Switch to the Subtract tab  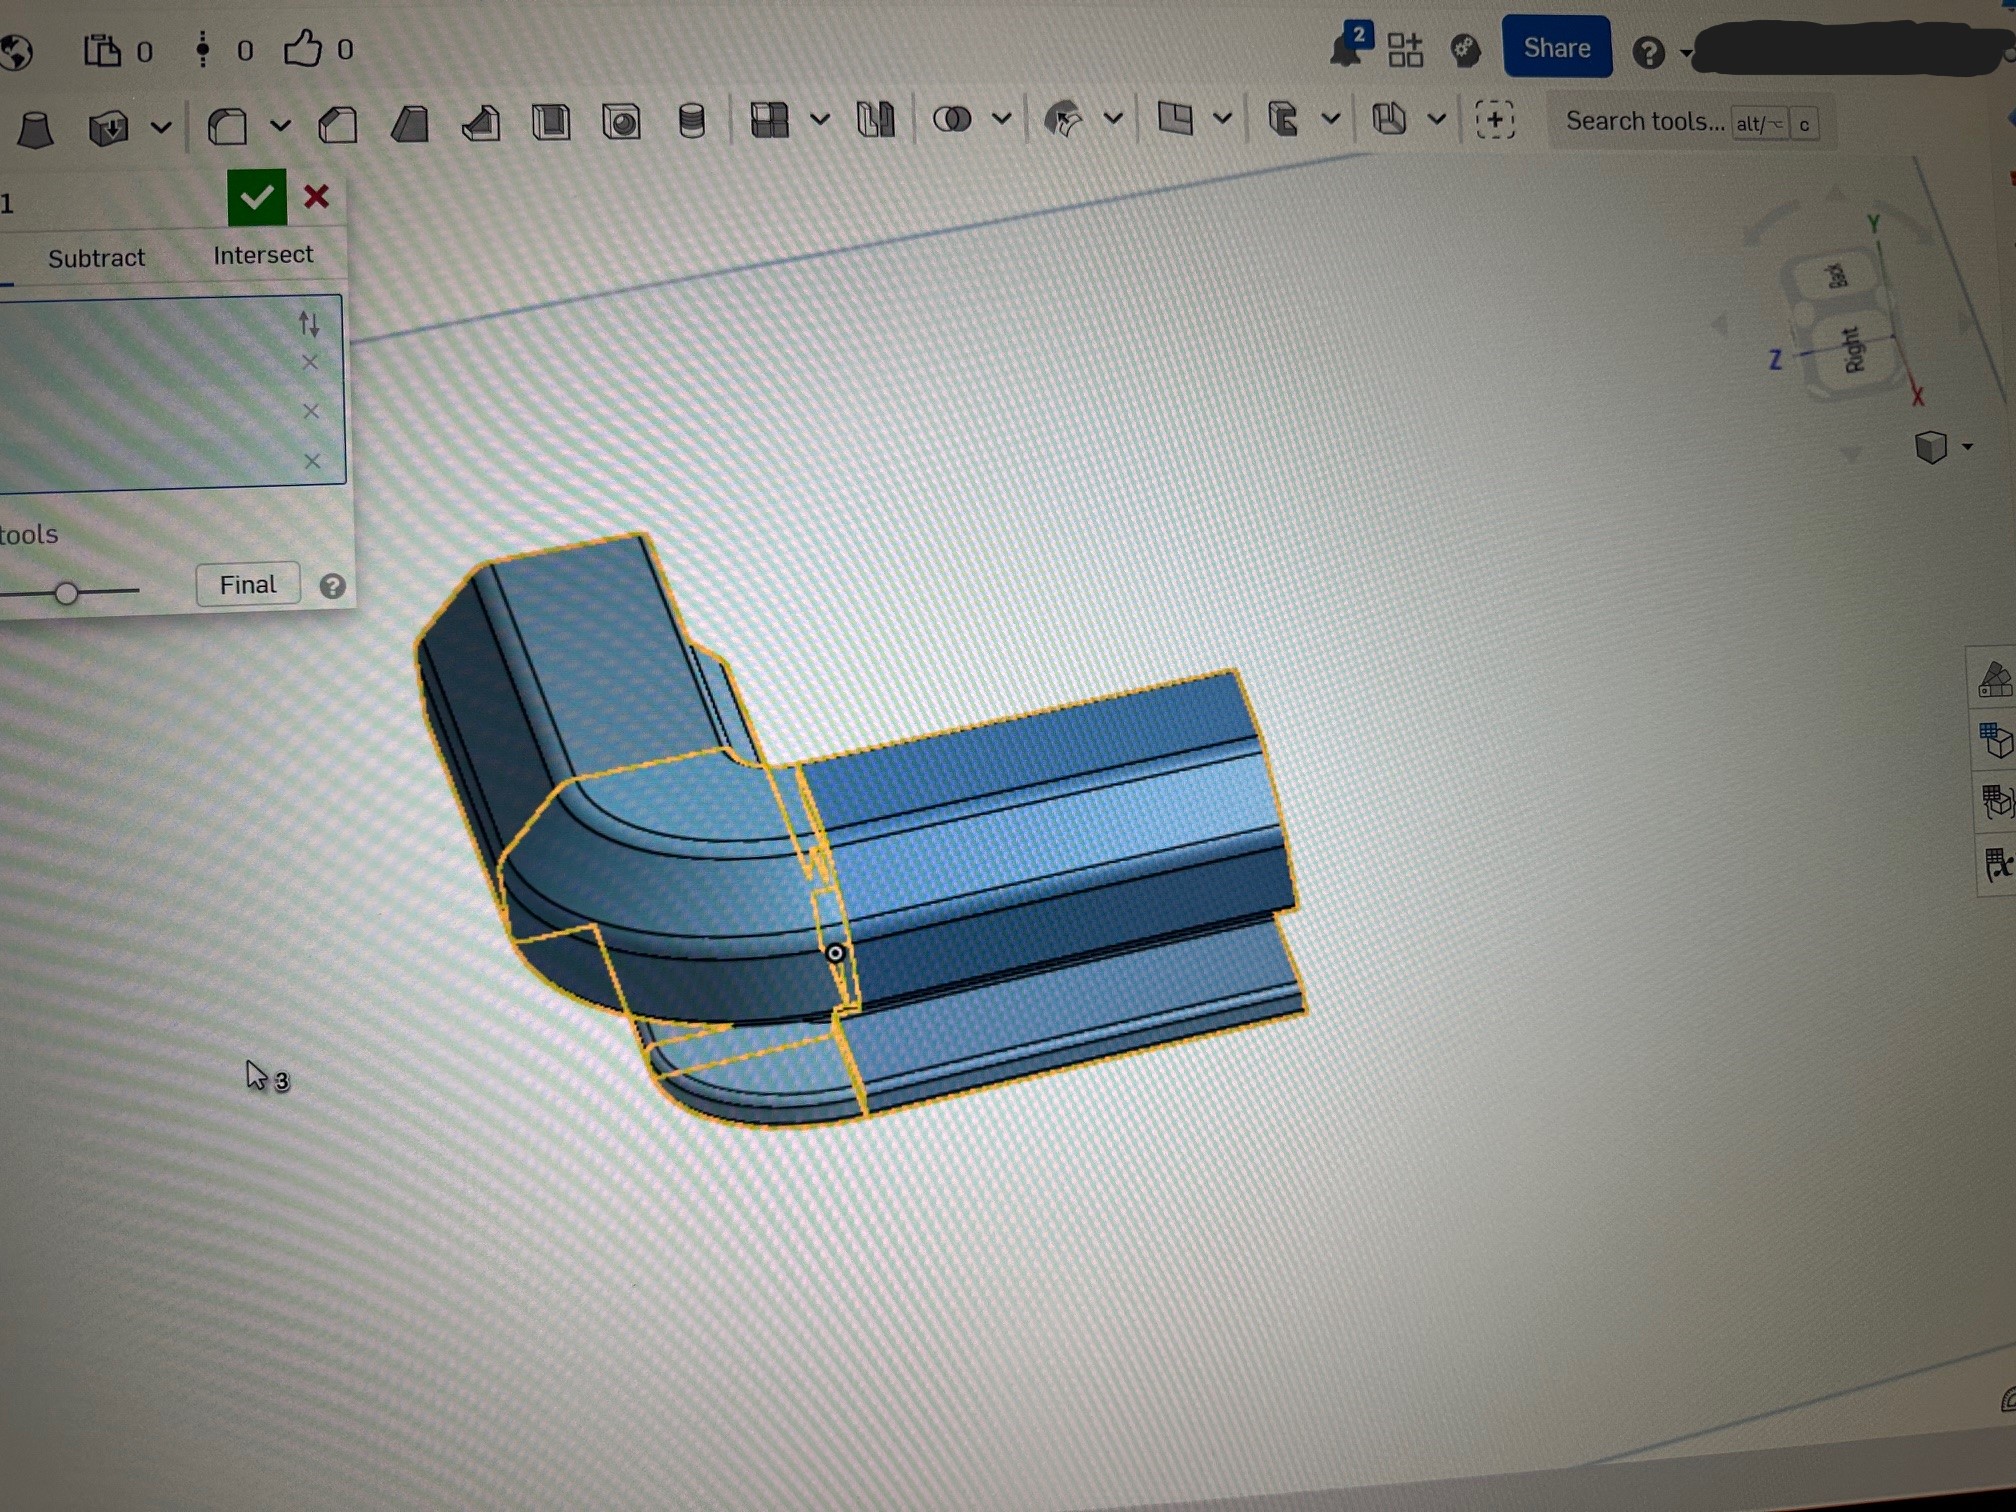(96, 258)
